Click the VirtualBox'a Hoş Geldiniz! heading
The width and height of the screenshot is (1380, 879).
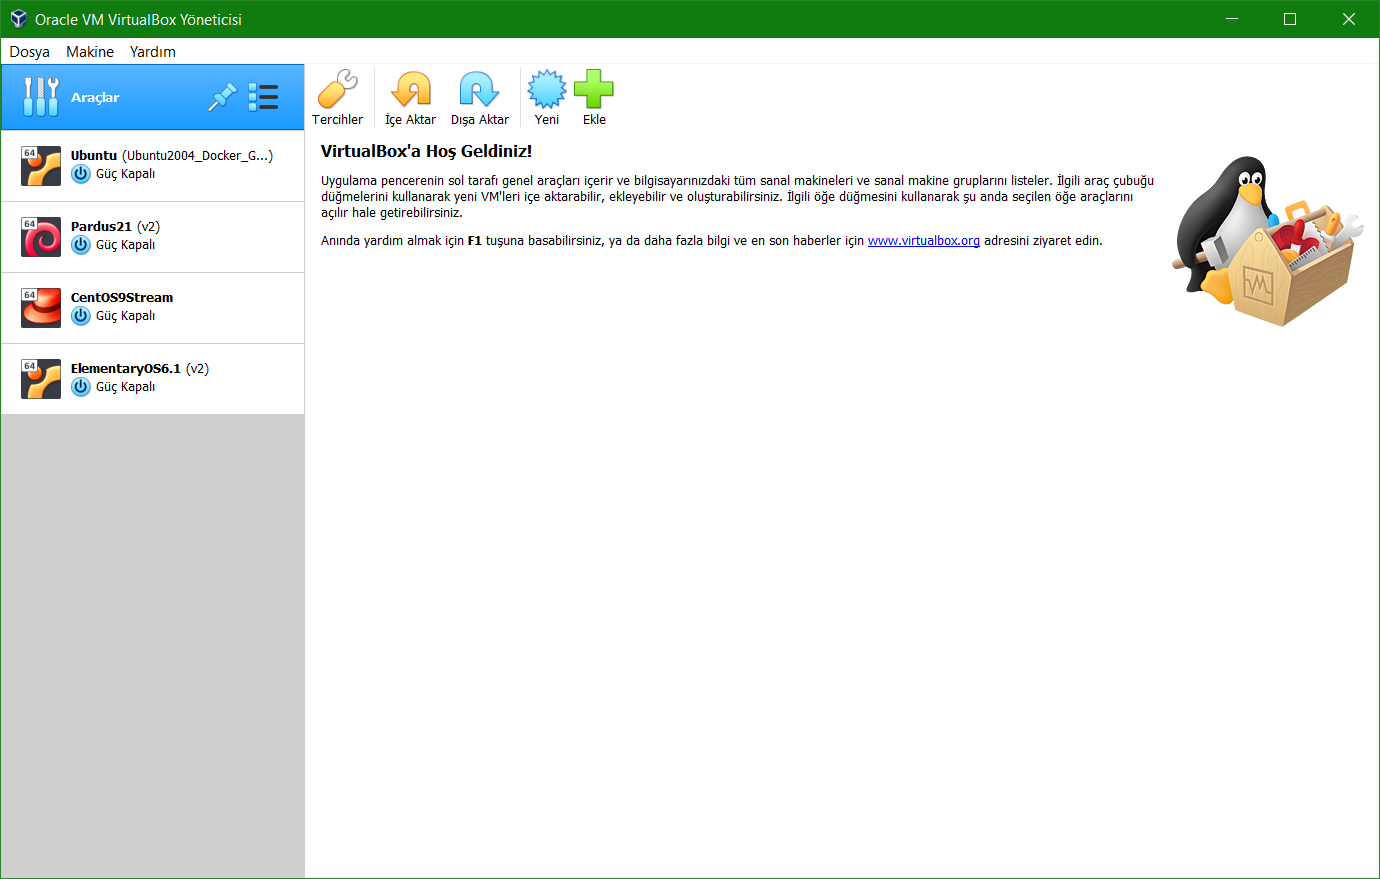427,151
